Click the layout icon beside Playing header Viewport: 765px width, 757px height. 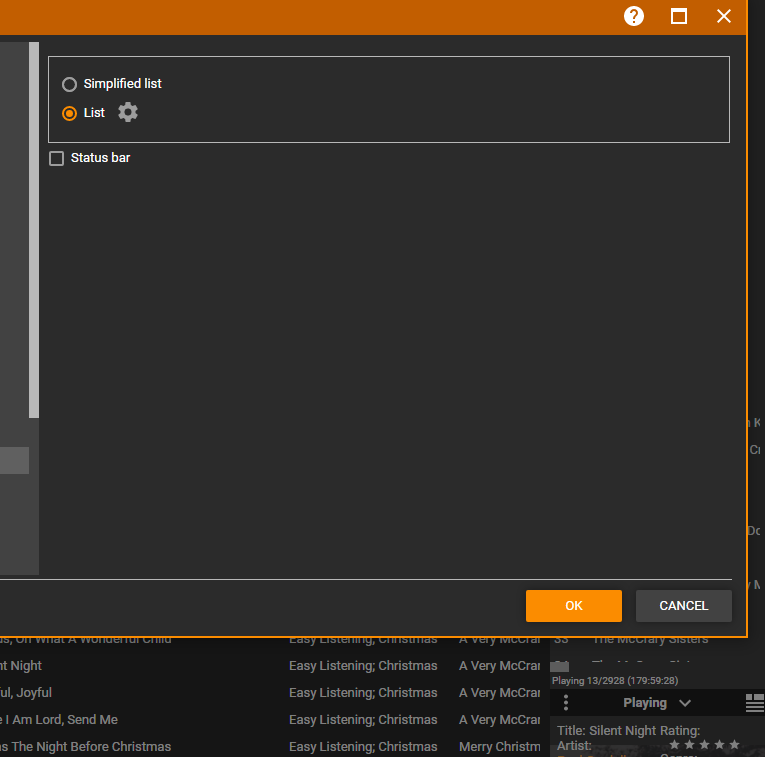[755, 703]
